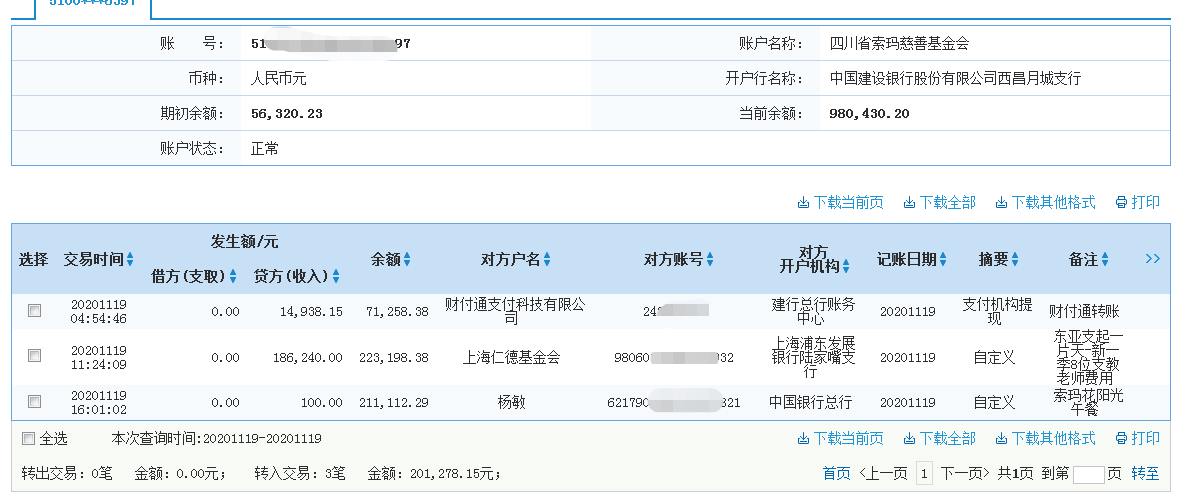Viewport: 1179px width, 494px height.
Task: Click account name 四川省索玛慈善基金会
Action: point(899,44)
